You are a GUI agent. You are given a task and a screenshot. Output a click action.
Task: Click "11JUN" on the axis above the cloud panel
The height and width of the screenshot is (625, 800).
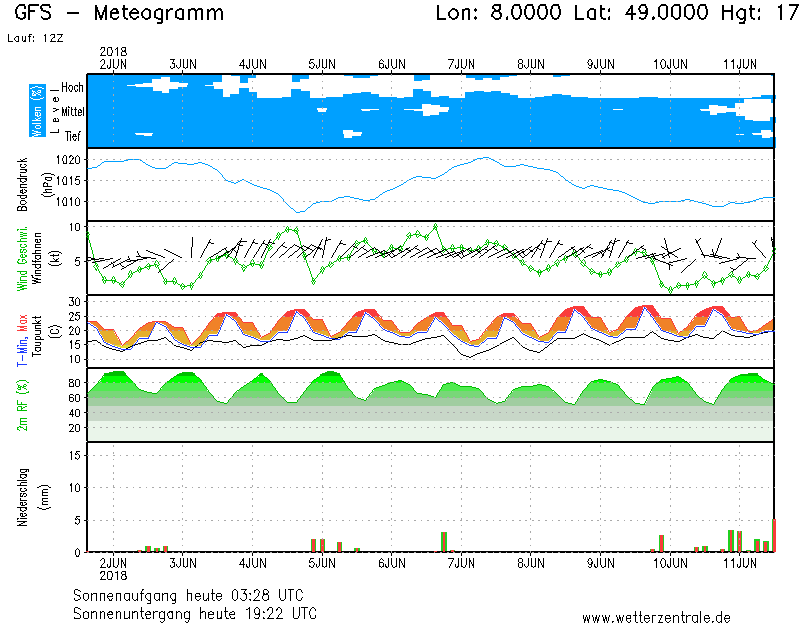point(740,64)
